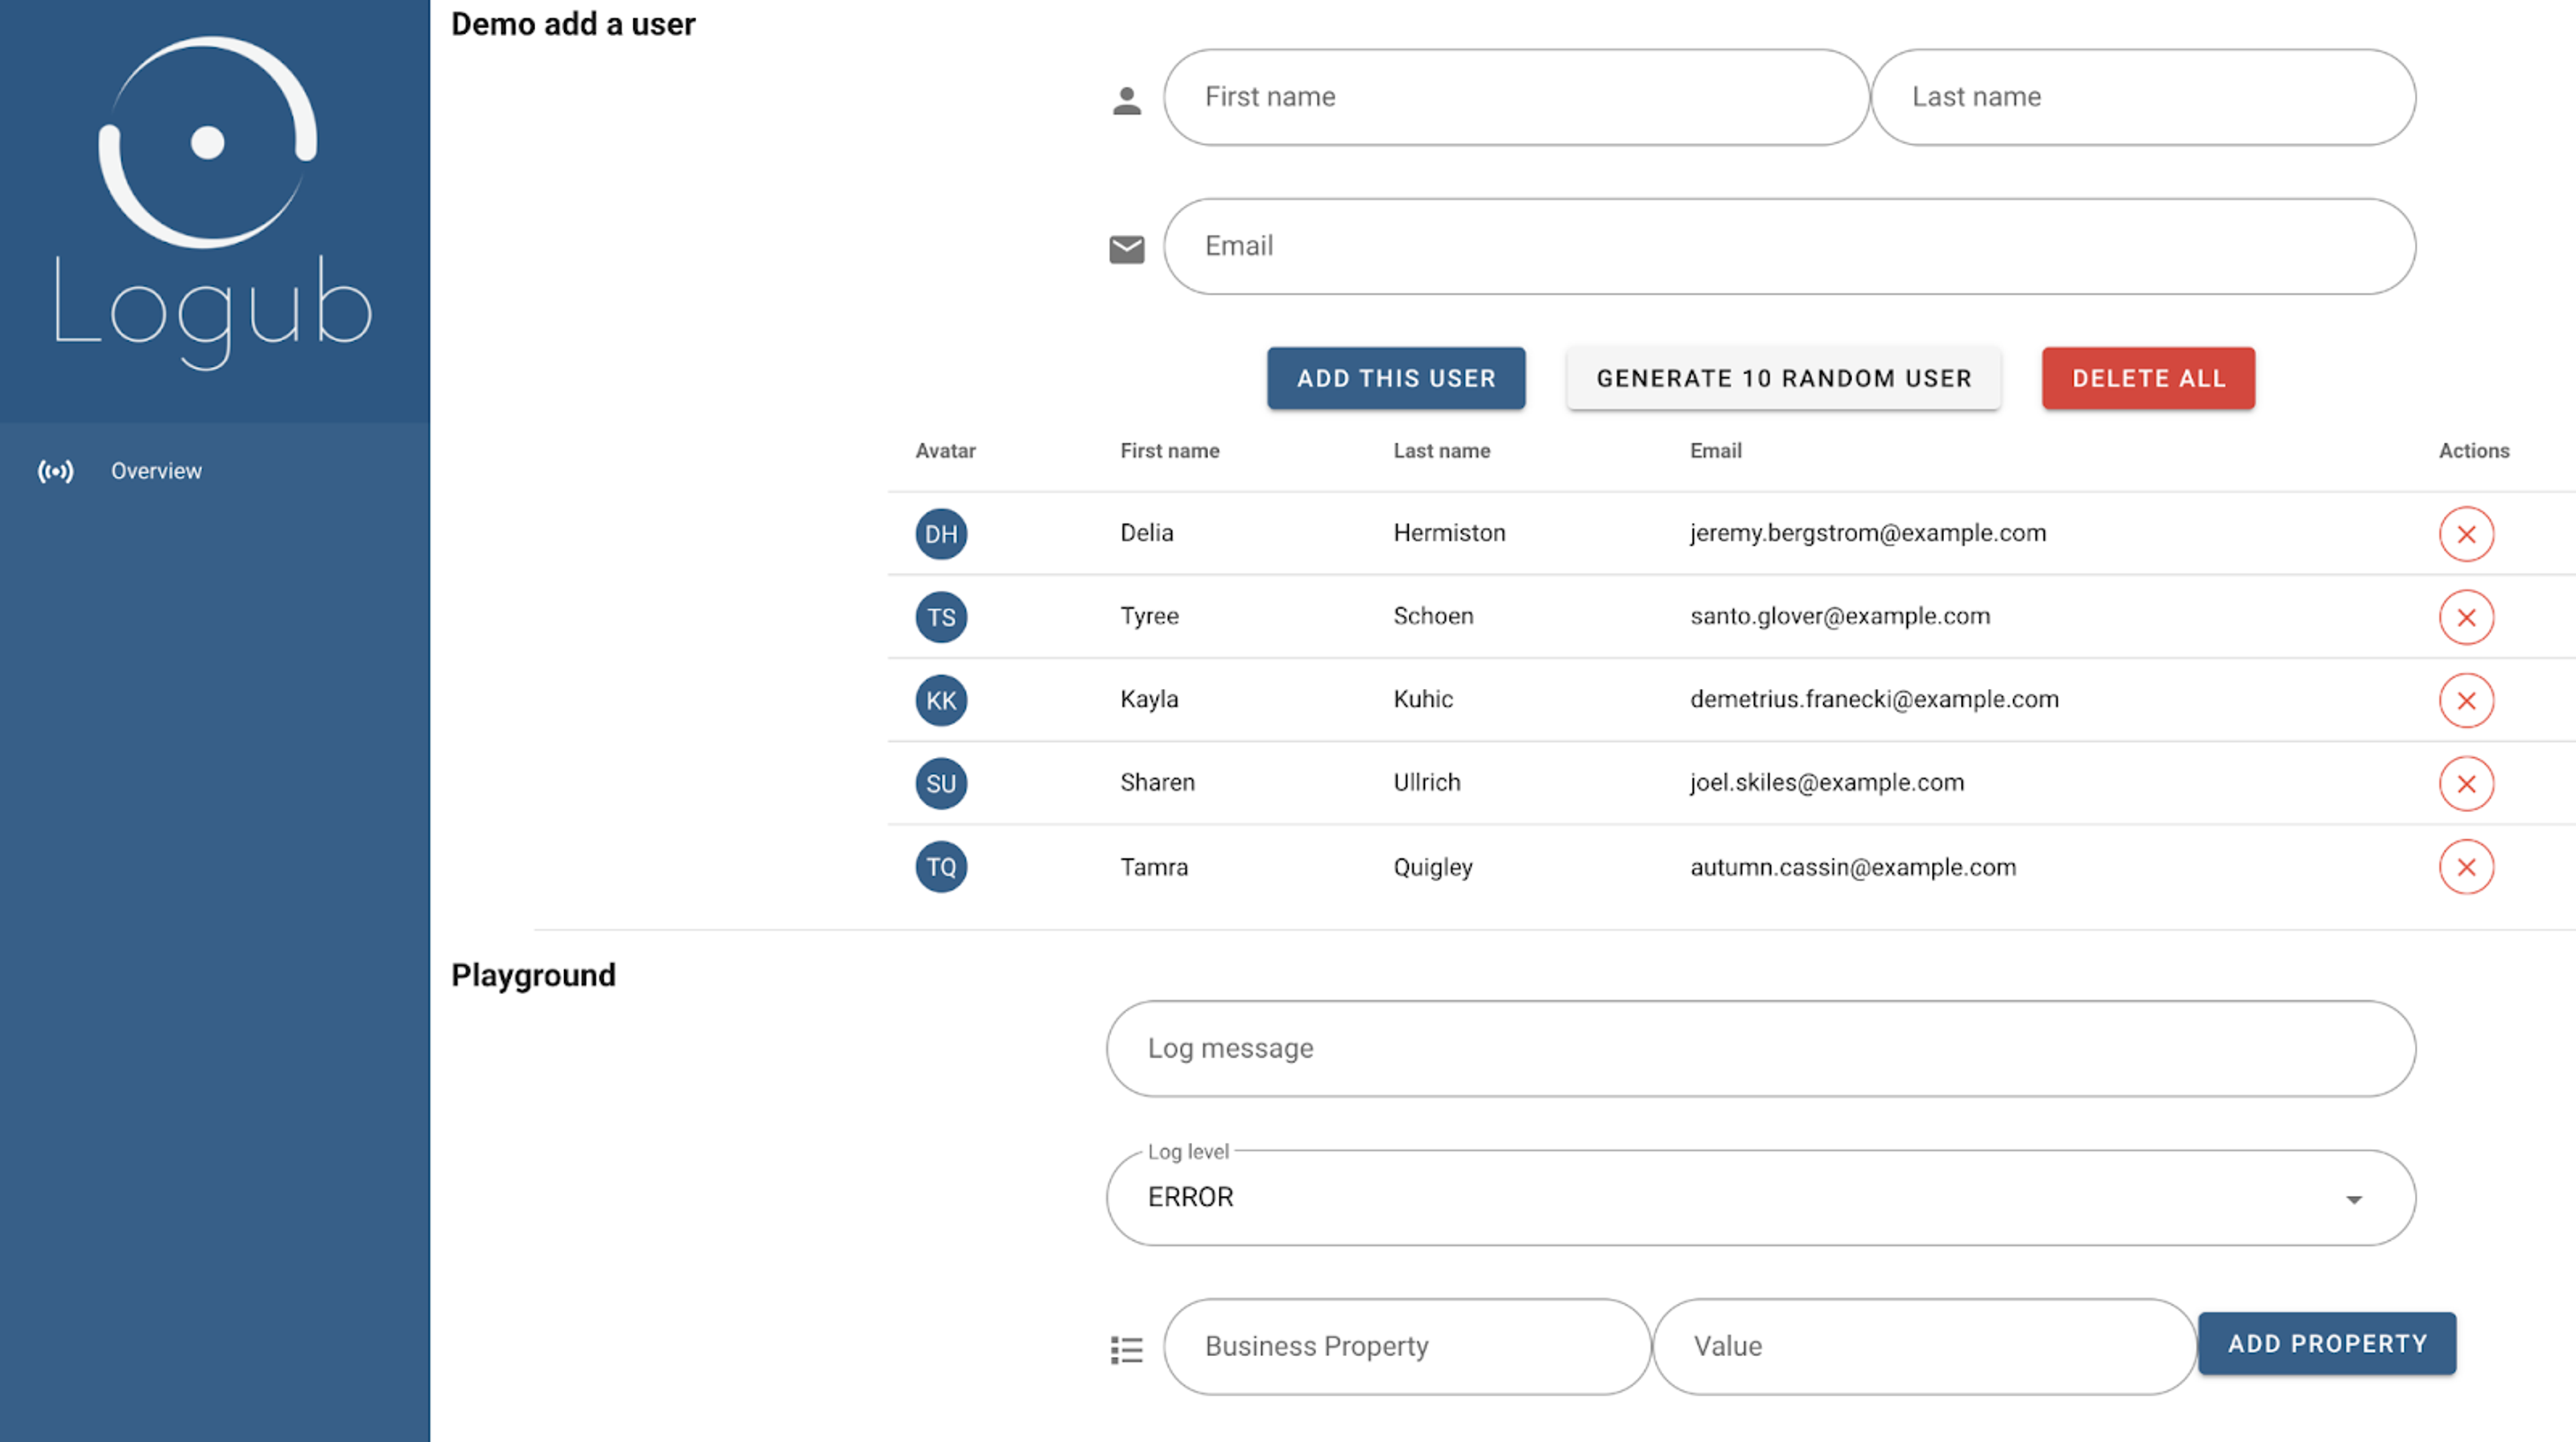Delete Sharen Ullrich via X icon
This screenshot has width=2576, height=1442.
(2465, 783)
